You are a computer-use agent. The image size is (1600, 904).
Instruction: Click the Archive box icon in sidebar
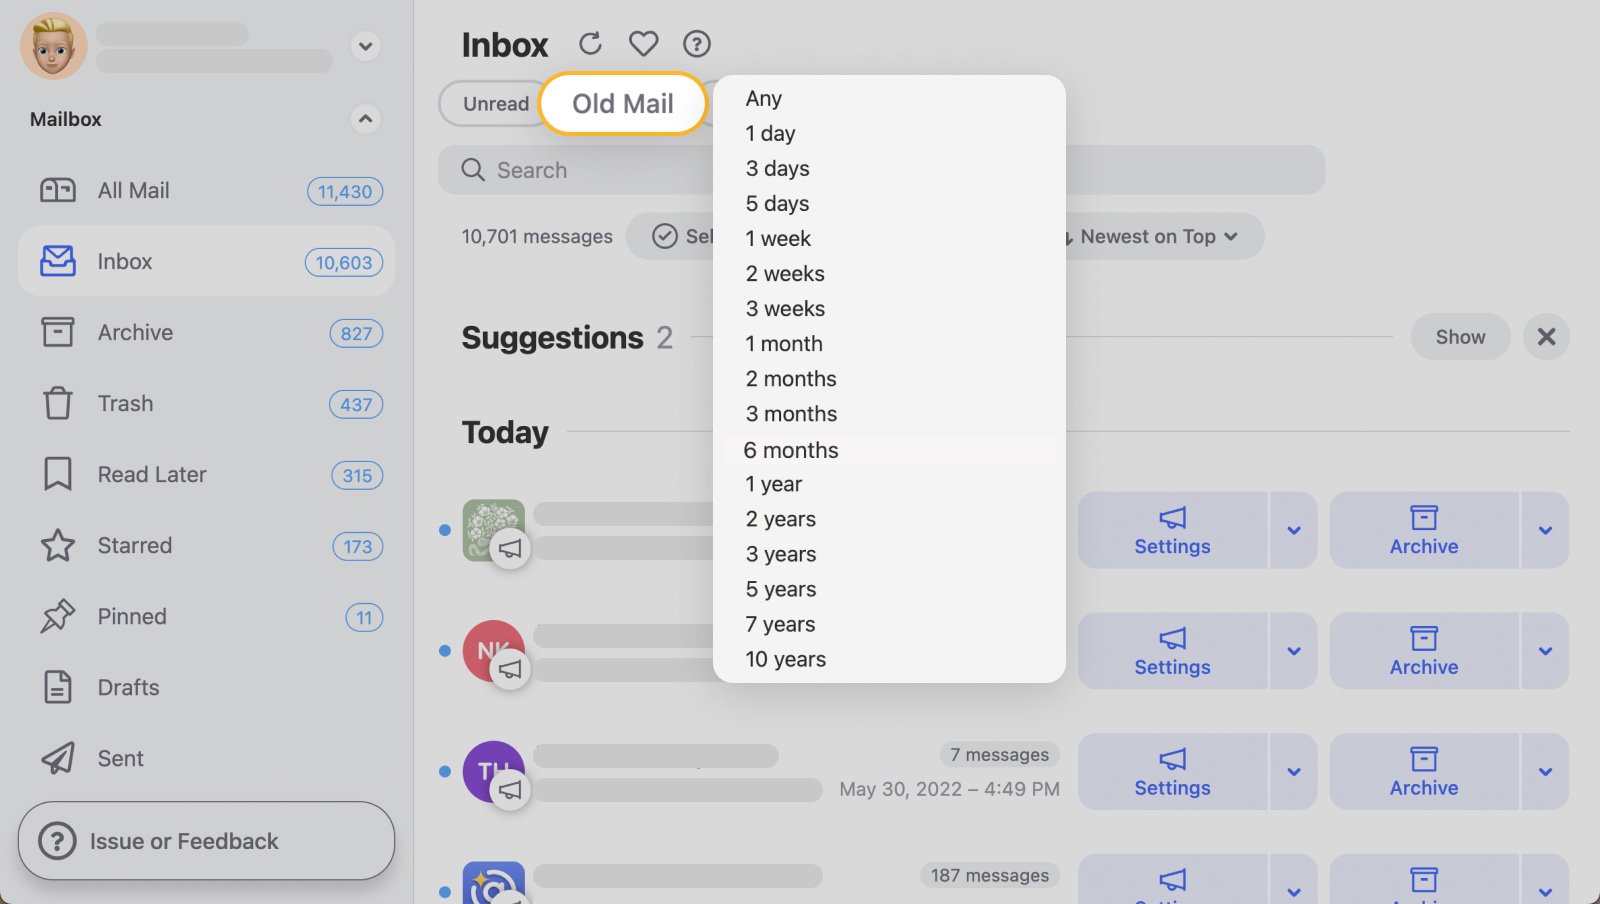click(x=57, y=333)
